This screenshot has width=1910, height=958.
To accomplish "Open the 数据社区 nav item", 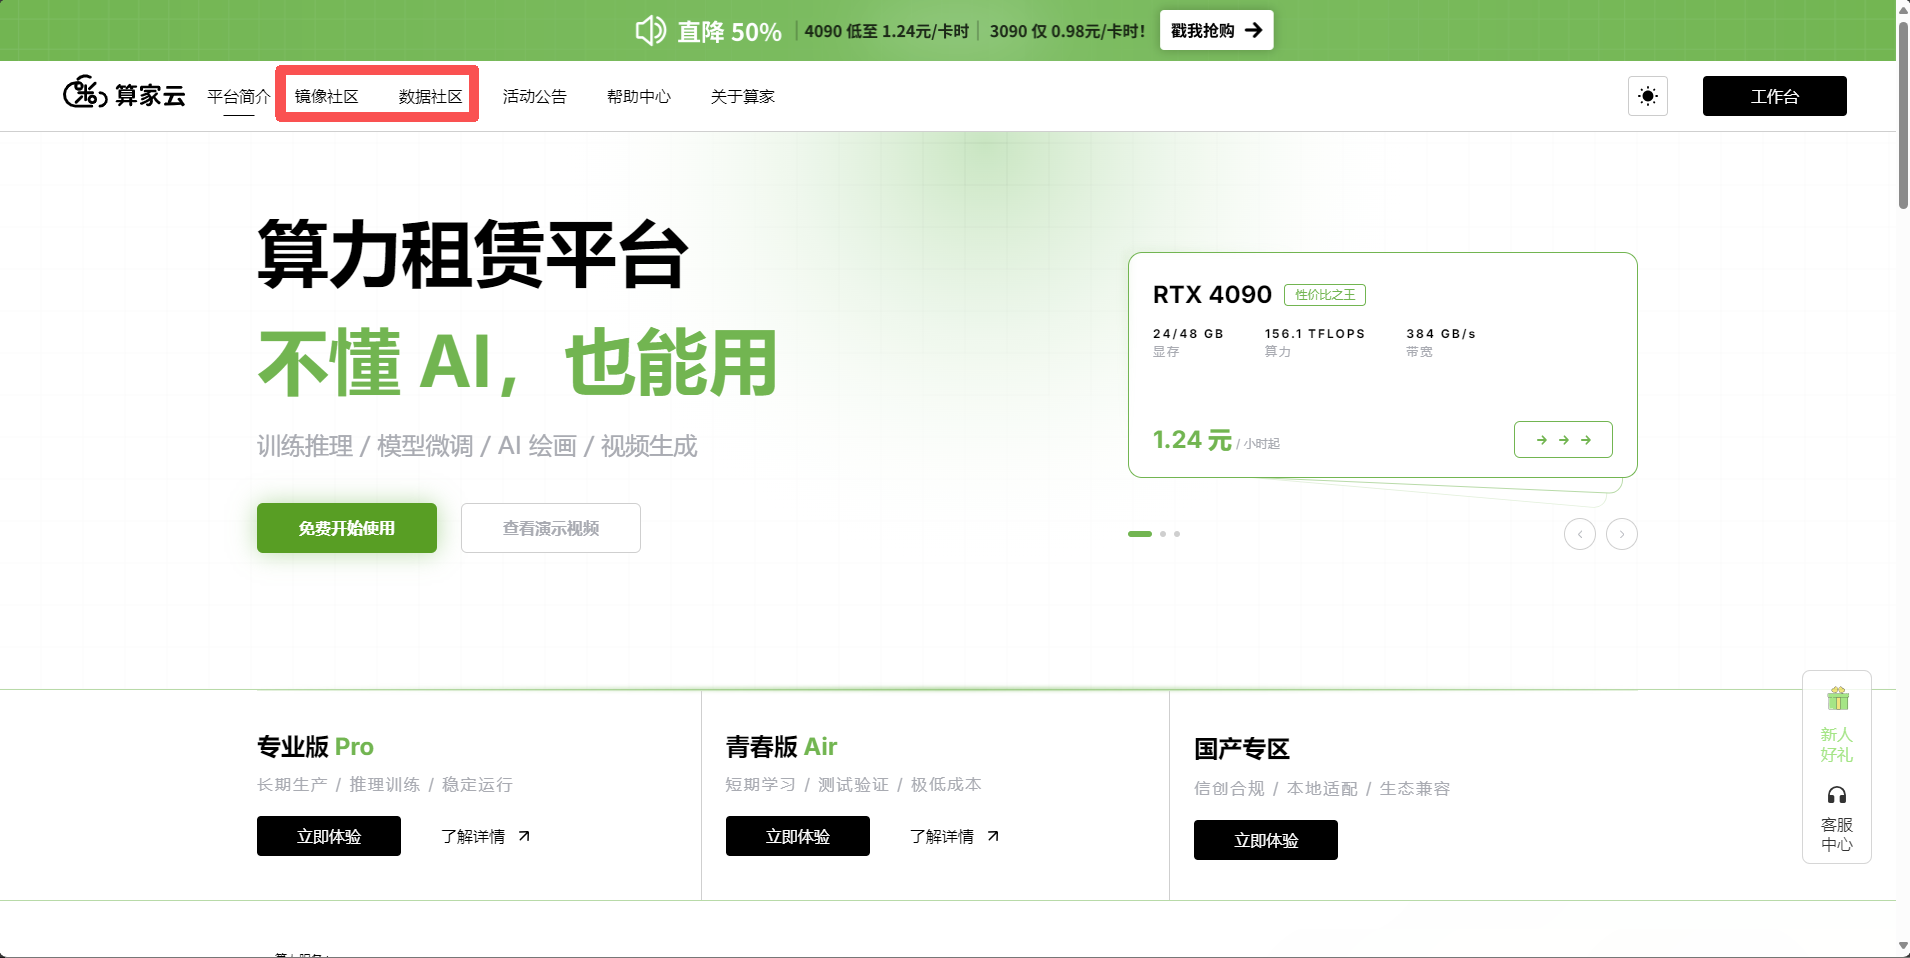I will (431, 96).
